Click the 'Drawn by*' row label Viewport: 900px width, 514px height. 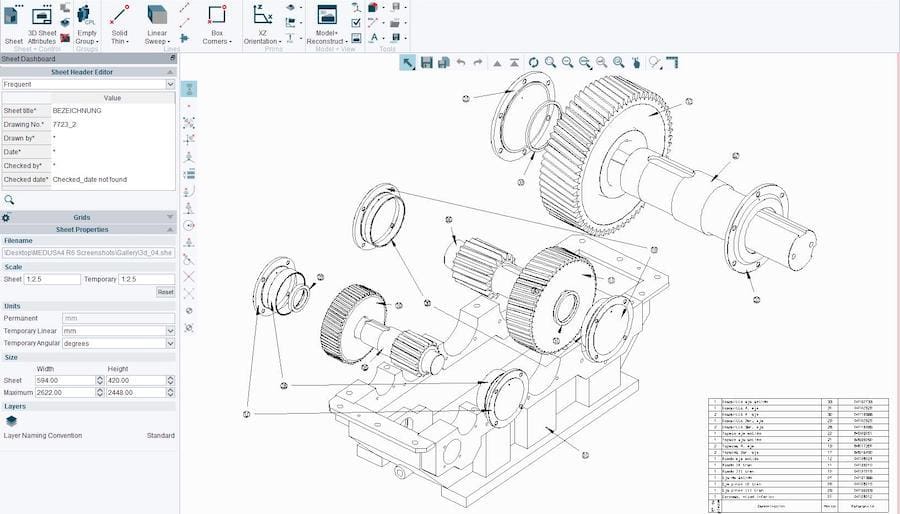[x=19, y=138]
